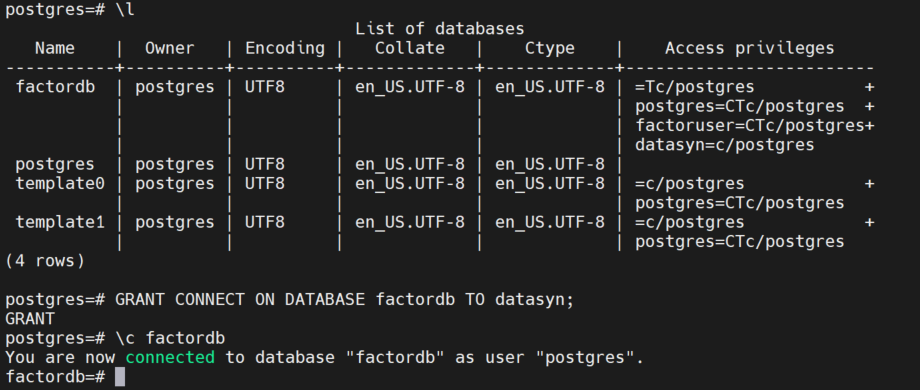Viewport: 920px width, 390px height.
Task: Click the factoruser=CTc/postgres privilege entry
Action: pos(750,126)
